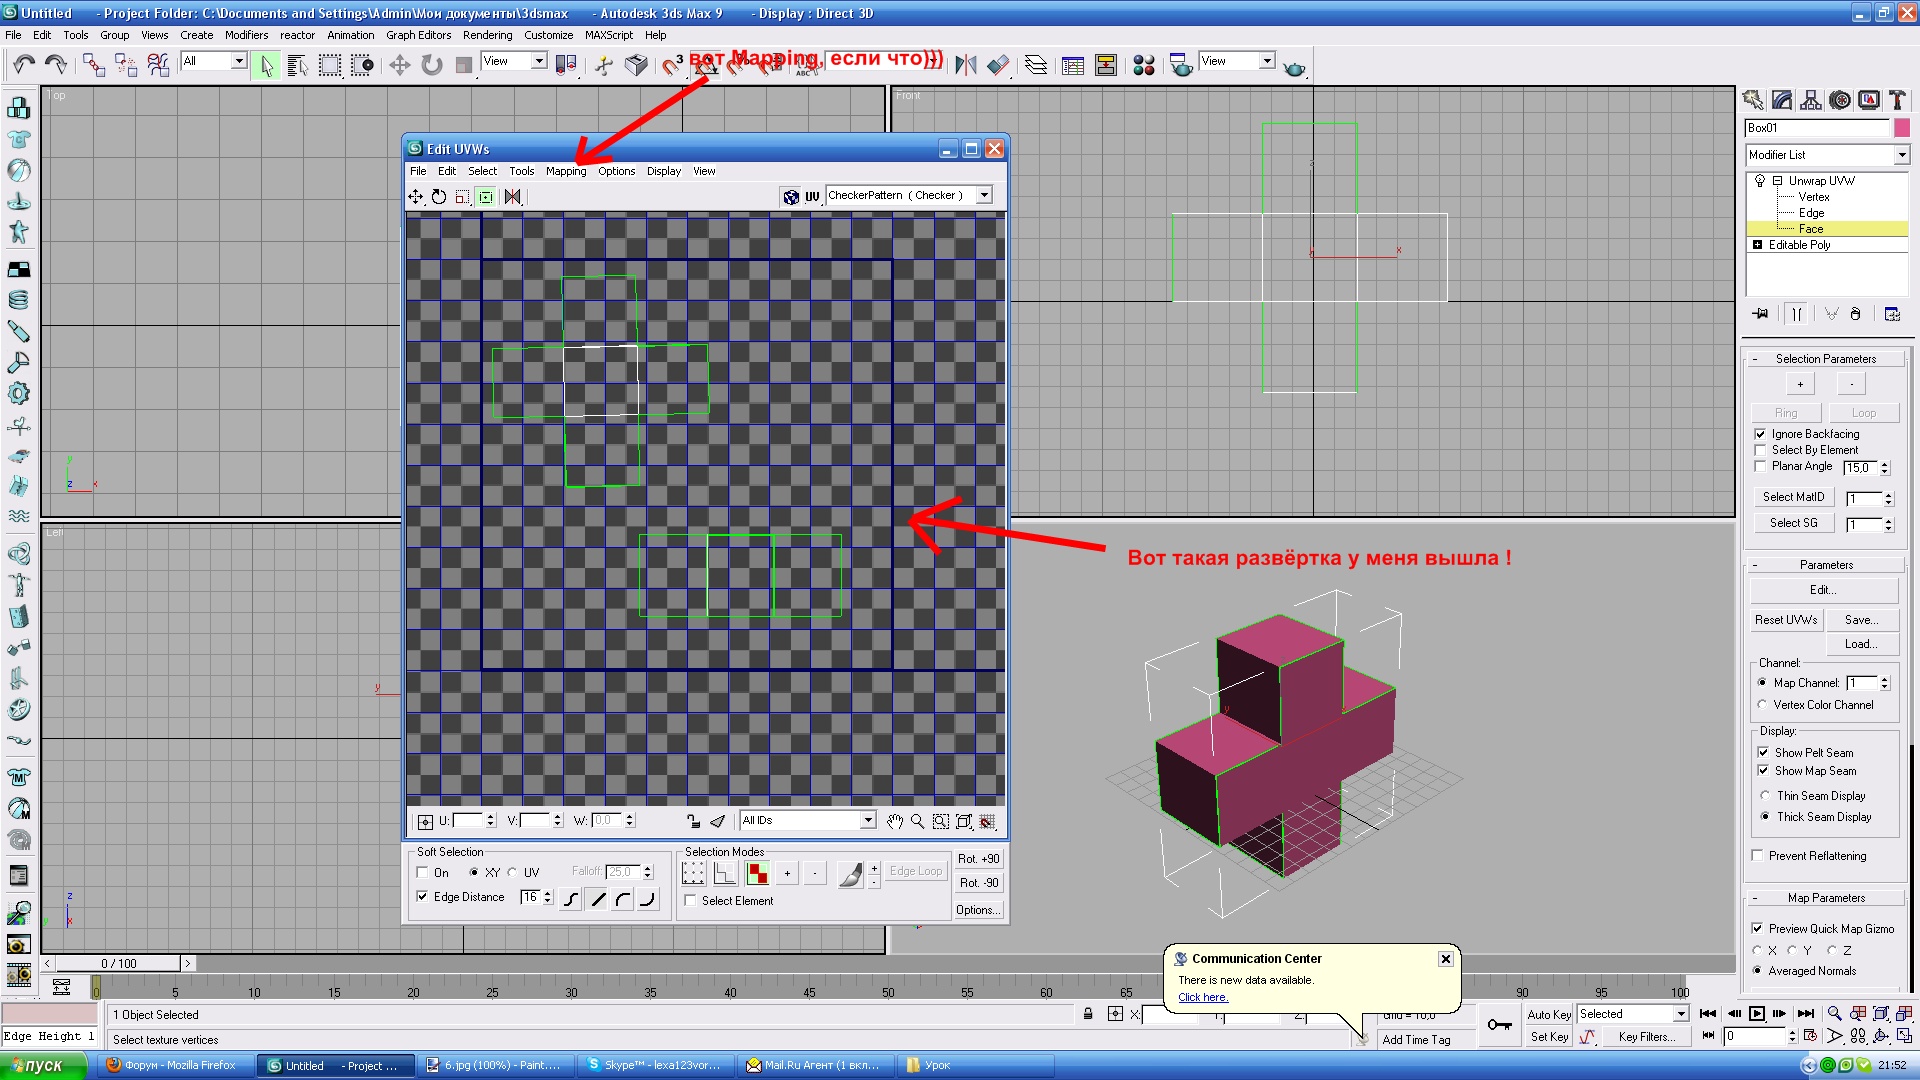Select Thin Seam Display radio button

tap(1765, 796)
